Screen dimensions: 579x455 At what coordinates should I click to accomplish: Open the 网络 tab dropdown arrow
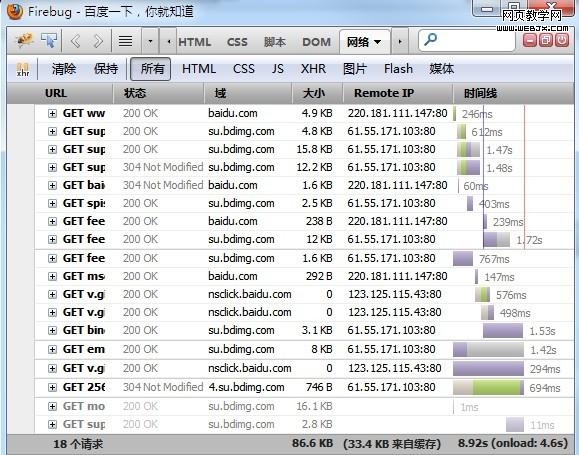pyautogui.click(x=377, y=42)
